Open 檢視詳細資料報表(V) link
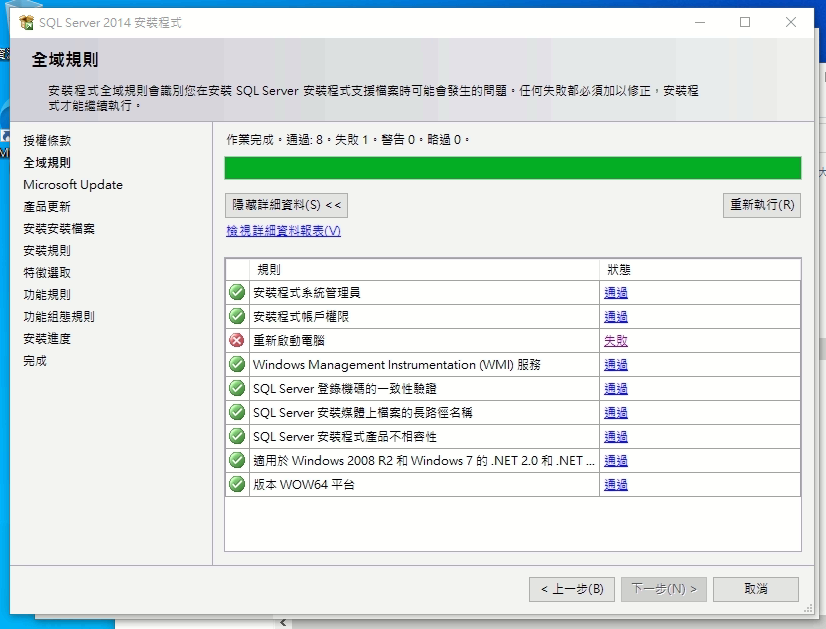Screen dimensions: 826x629 [x=283, y=231]
